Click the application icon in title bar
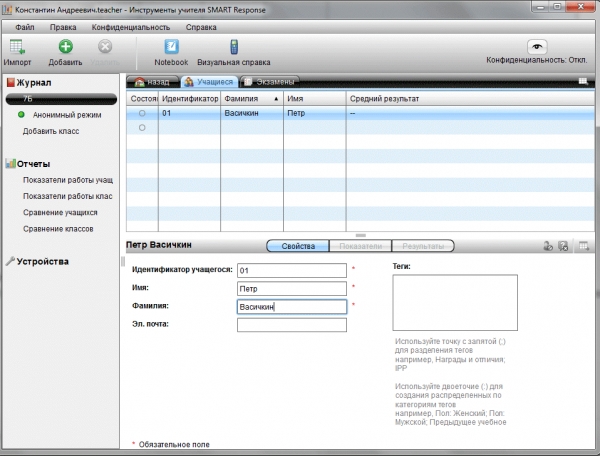 click(7, 10)
